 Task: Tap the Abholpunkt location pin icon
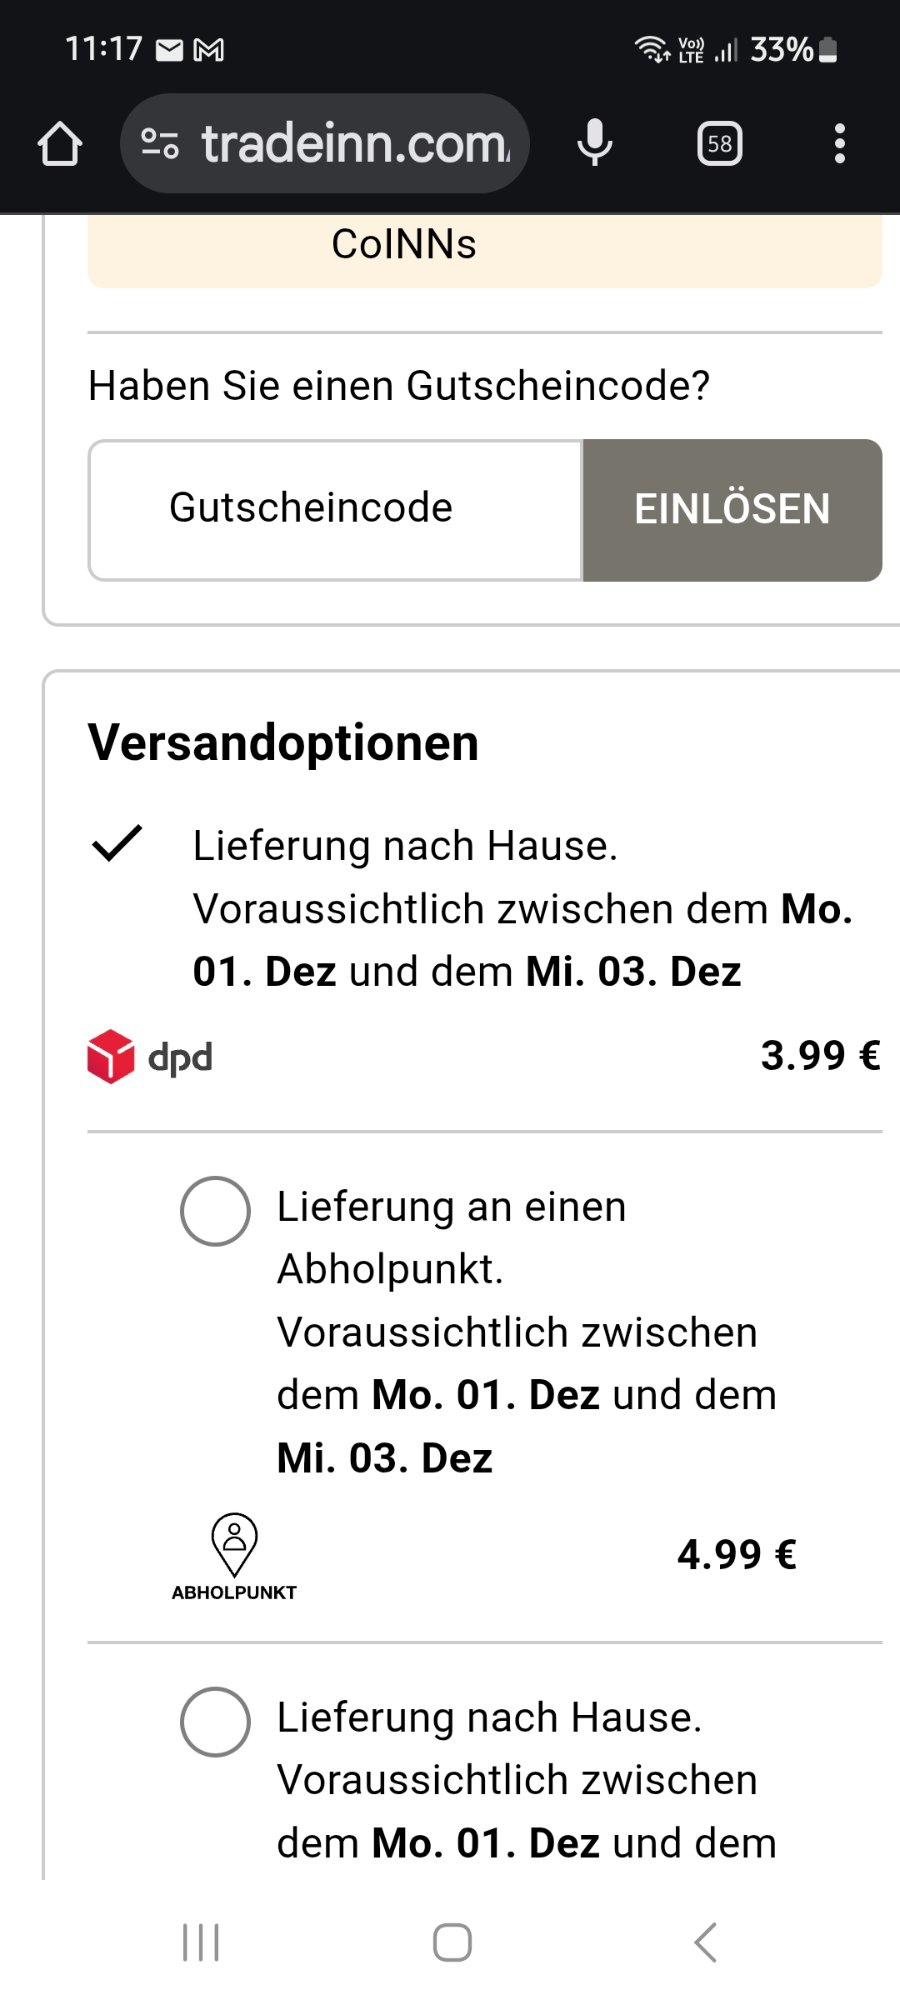[234, 1545]
